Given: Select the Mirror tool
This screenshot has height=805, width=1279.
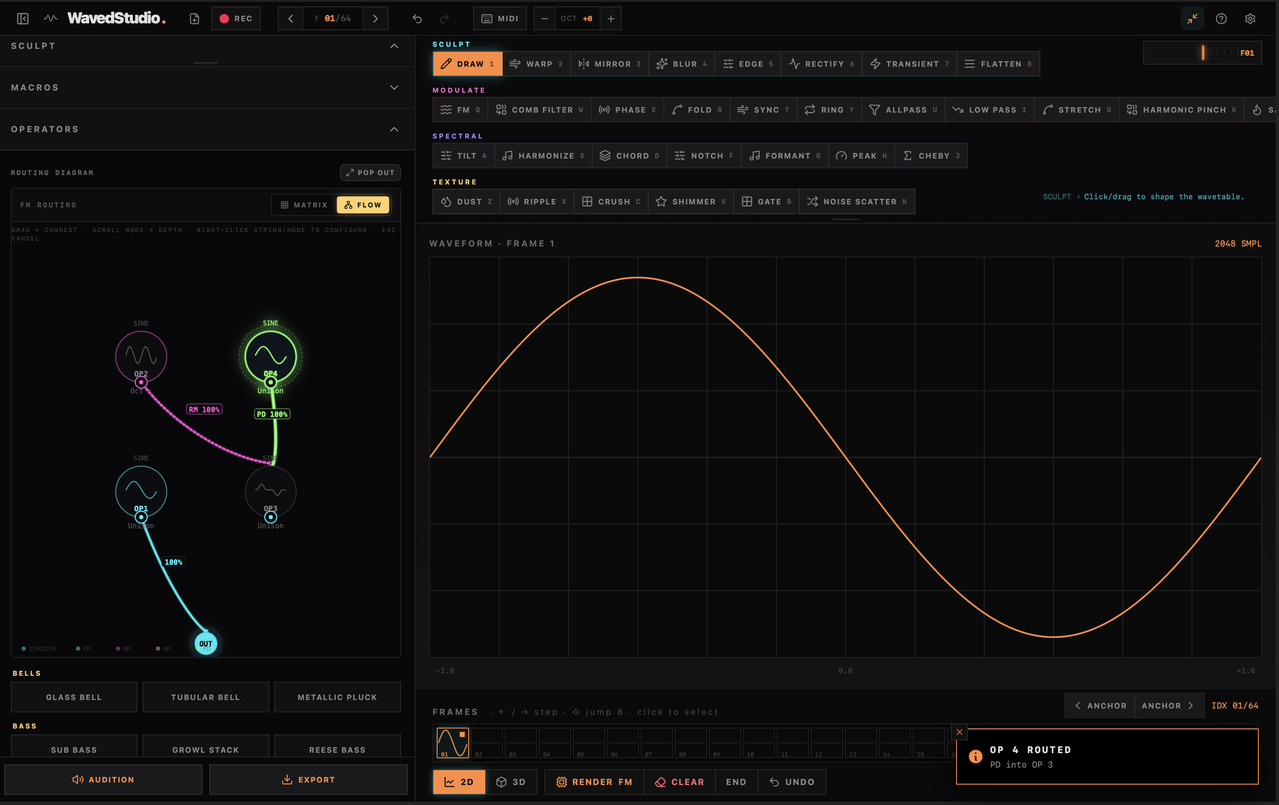Looking at the screenshot, I should click(x=610, y=64).
